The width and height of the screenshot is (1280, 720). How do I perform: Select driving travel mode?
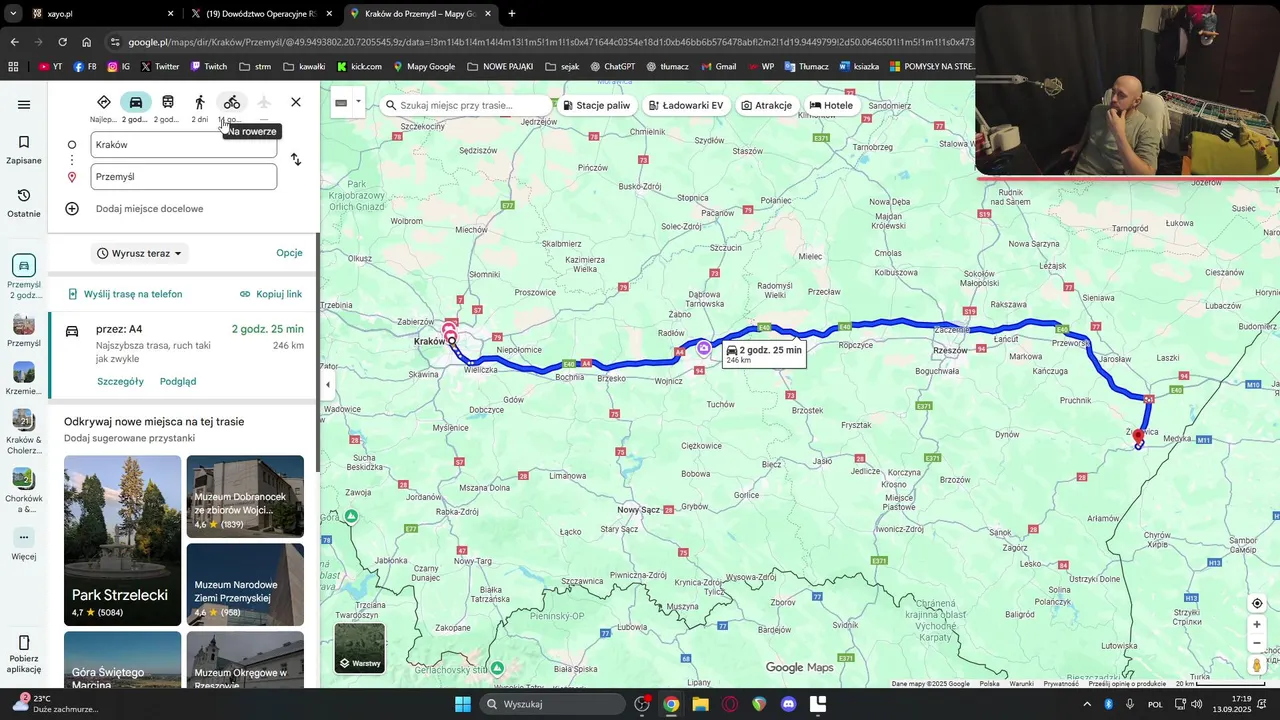click(x=136, y=102)
